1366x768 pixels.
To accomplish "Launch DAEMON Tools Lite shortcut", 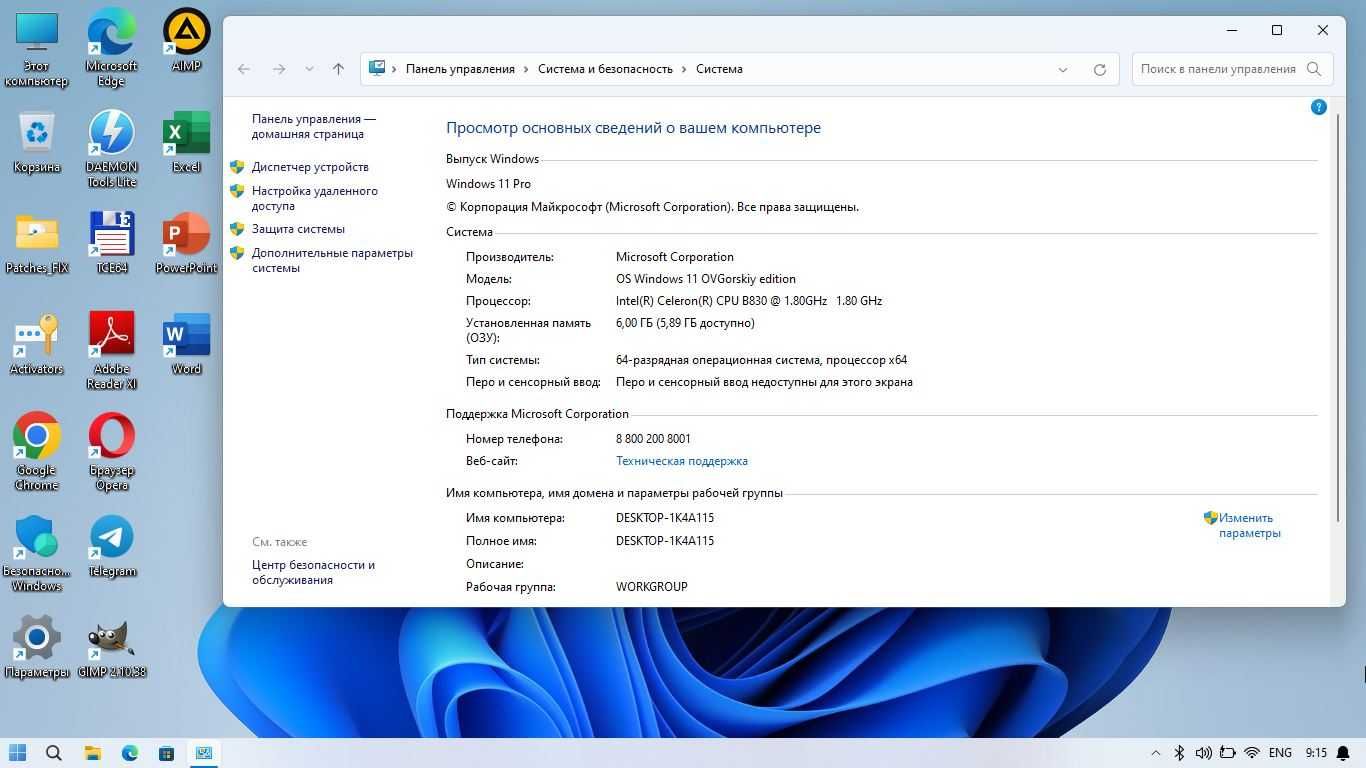I will point(111,149).
